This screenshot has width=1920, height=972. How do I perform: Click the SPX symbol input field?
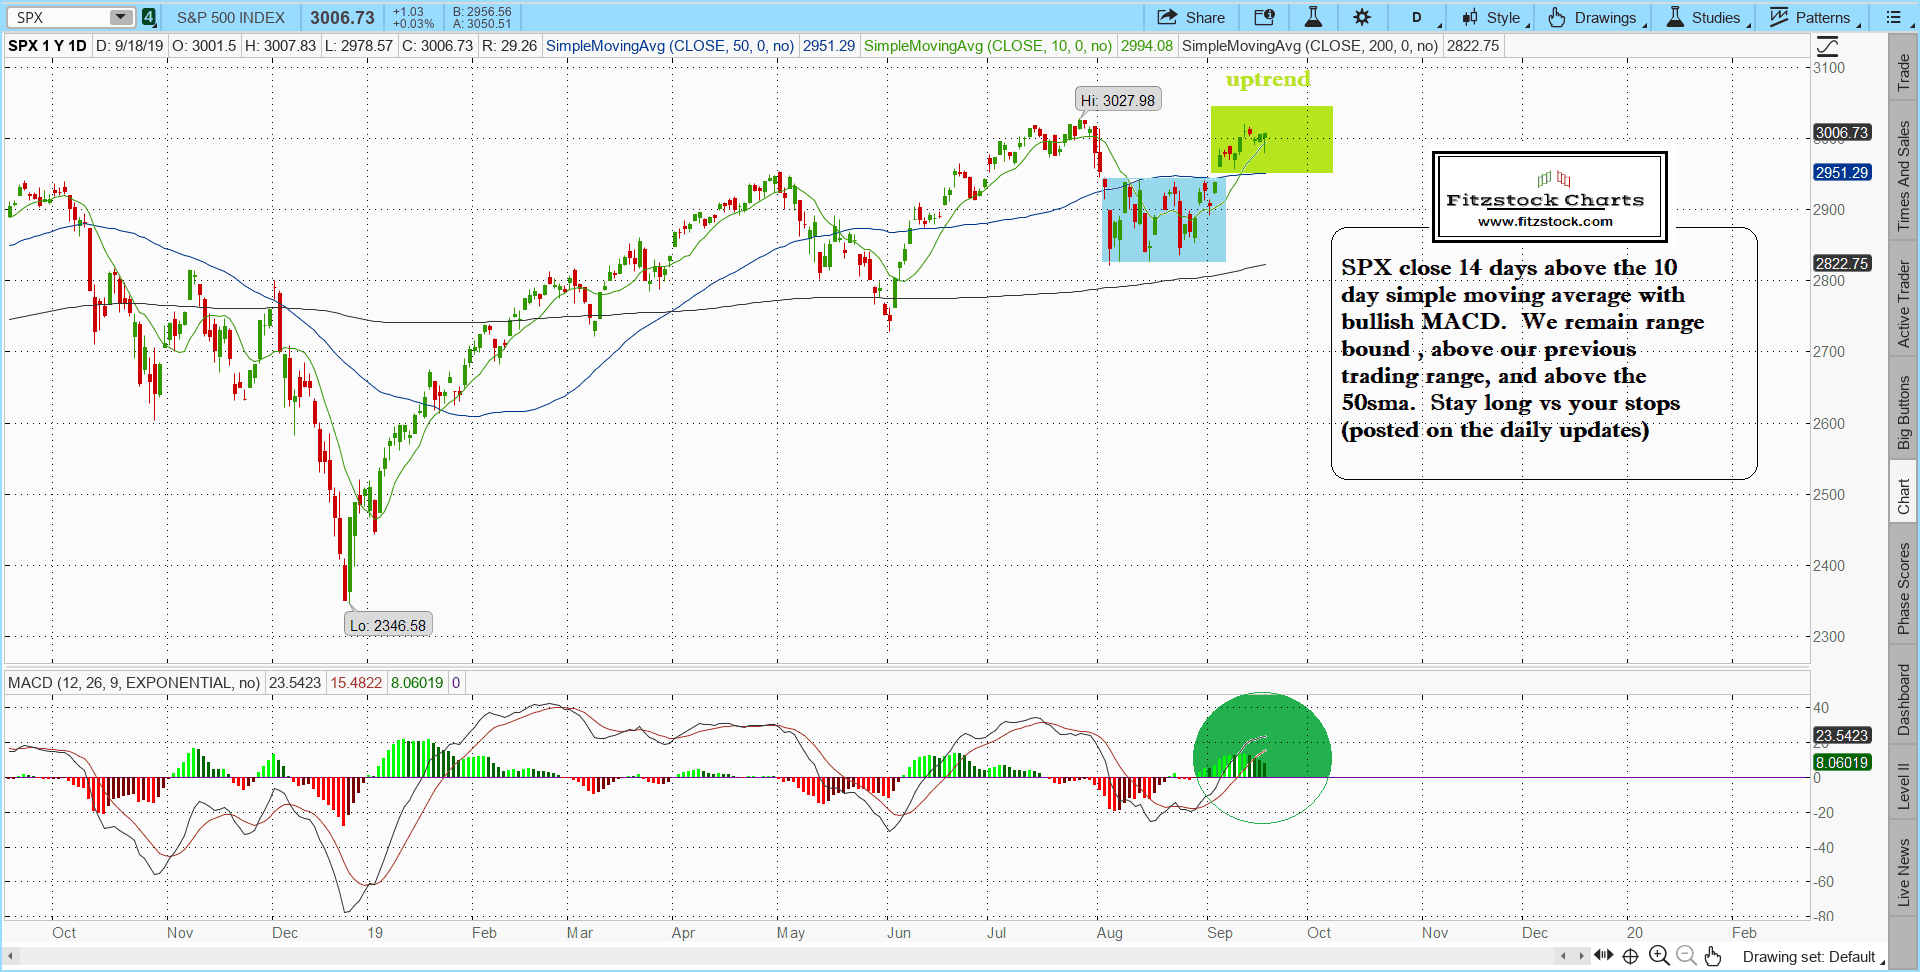pyautogui.click(x=60, y=17)
